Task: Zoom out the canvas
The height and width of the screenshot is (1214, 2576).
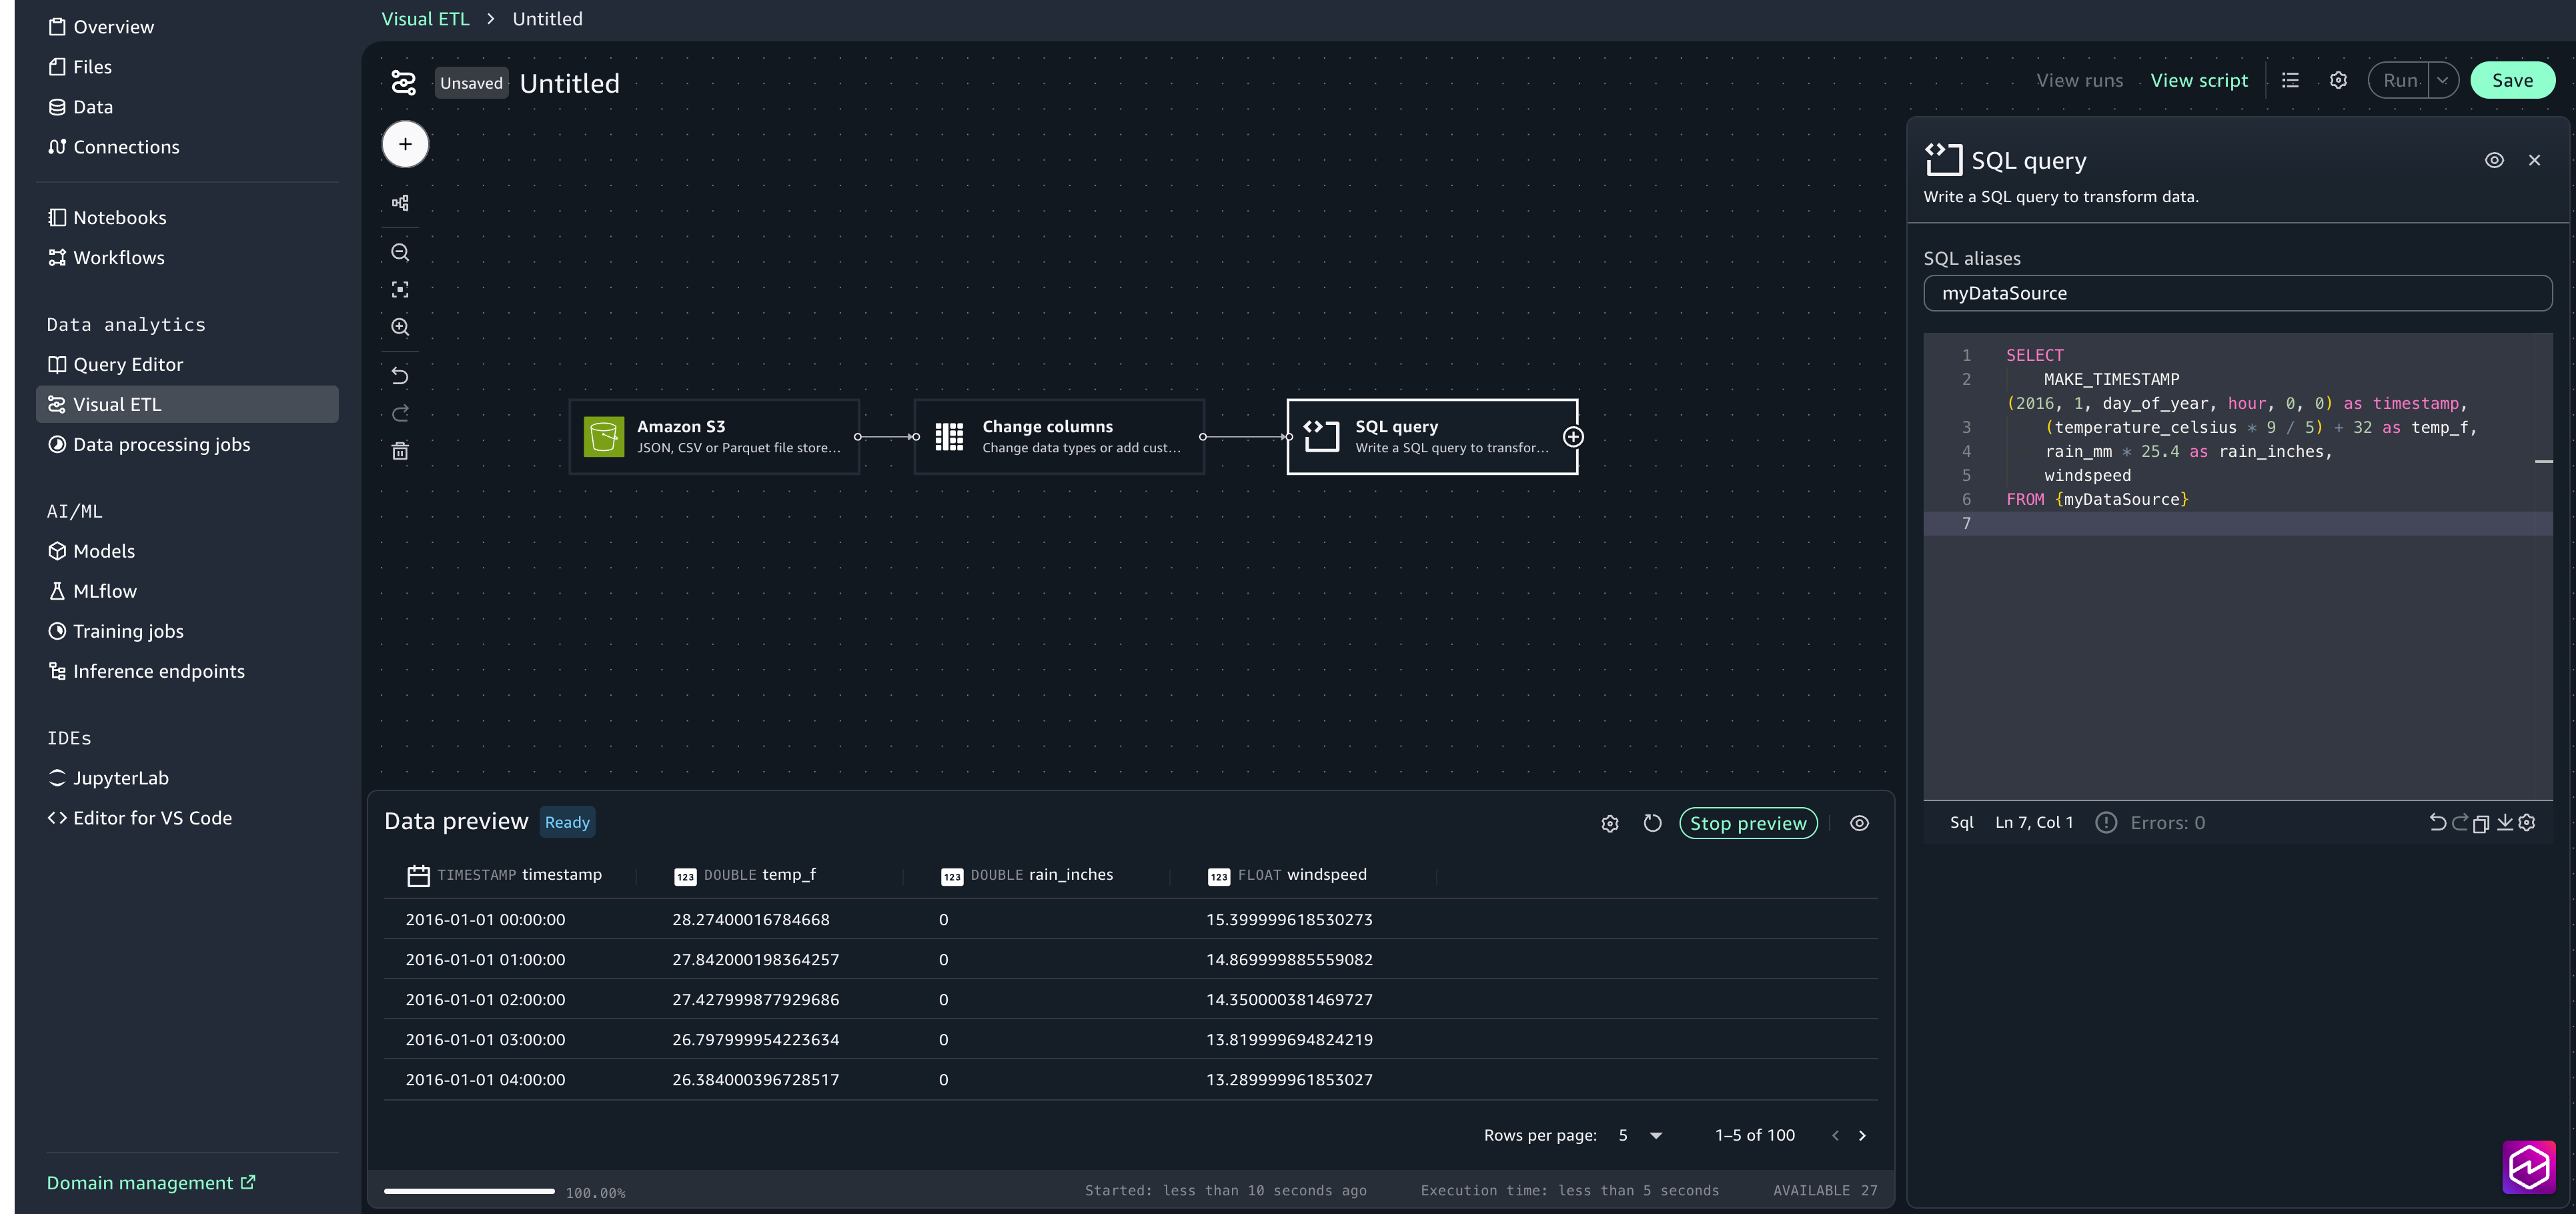Action: point(400,252)
